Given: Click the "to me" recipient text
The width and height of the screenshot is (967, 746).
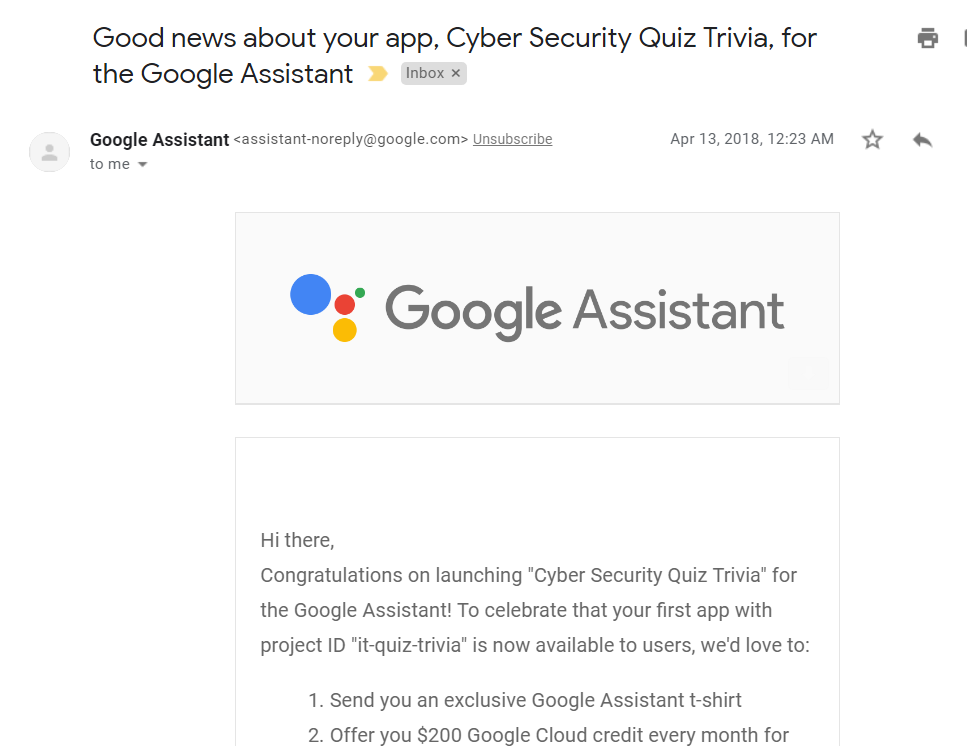Looking at the screenshot, I should (110, 164).
